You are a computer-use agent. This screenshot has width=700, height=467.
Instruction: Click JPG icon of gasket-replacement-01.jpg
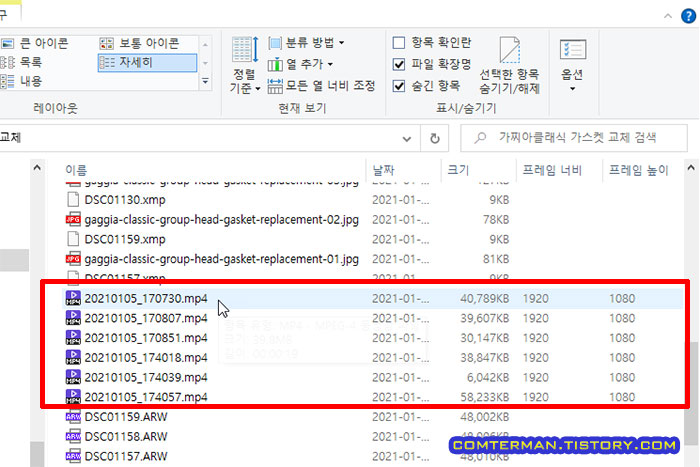click(x=73, y=259)
